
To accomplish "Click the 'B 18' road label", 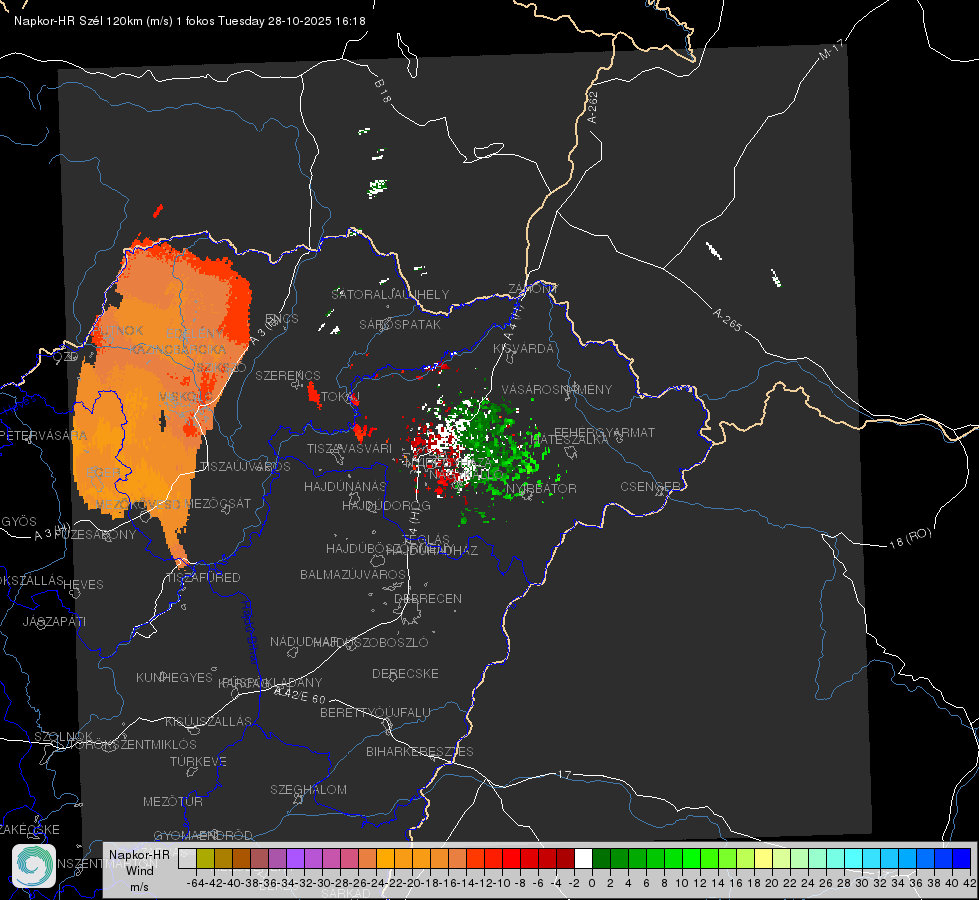I will (x=383, y=91).
